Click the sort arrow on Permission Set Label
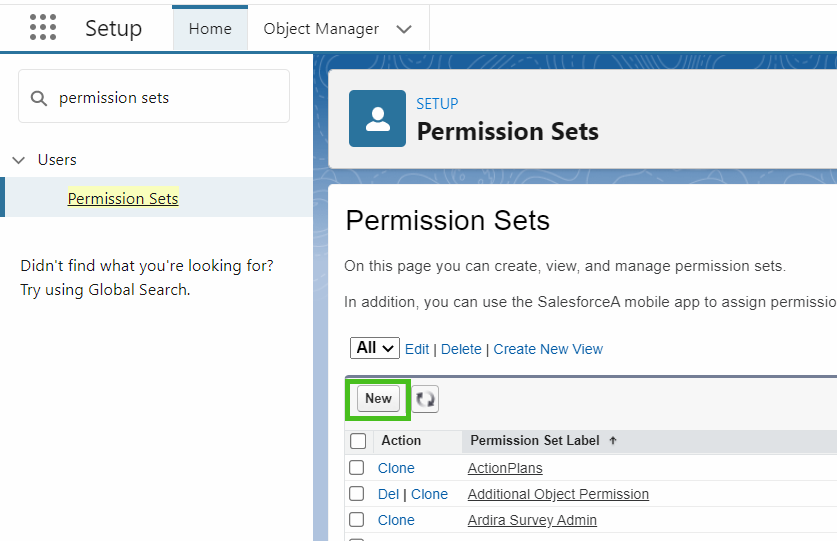 pos(613,441)
